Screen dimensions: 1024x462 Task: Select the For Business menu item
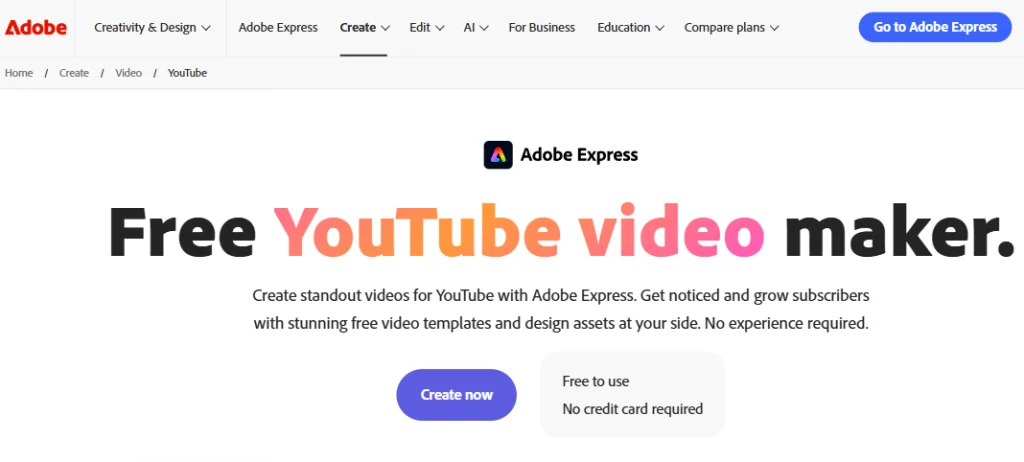[542, 27]
